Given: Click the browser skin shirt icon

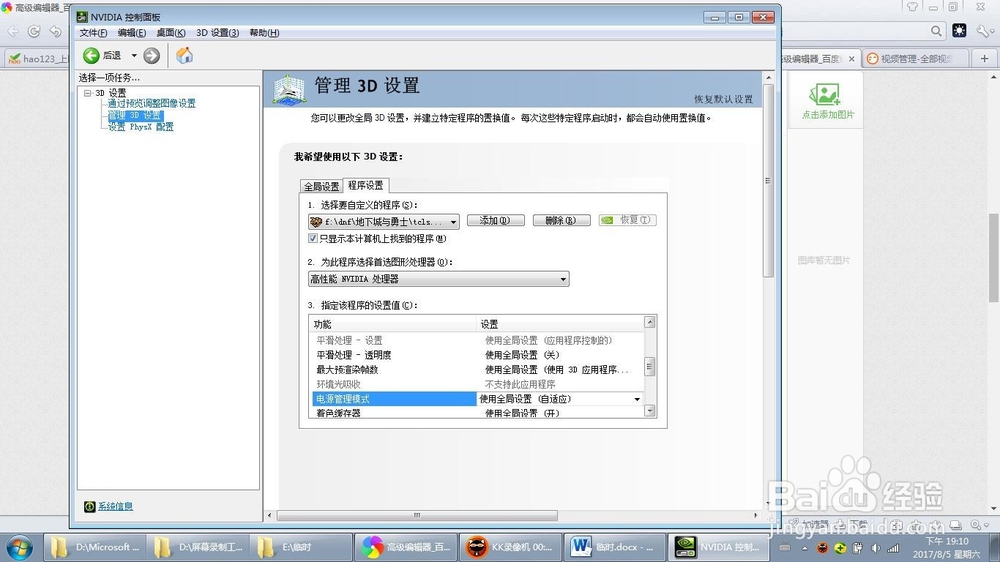Looking at the screenshot, I should (x=913, y=7).
